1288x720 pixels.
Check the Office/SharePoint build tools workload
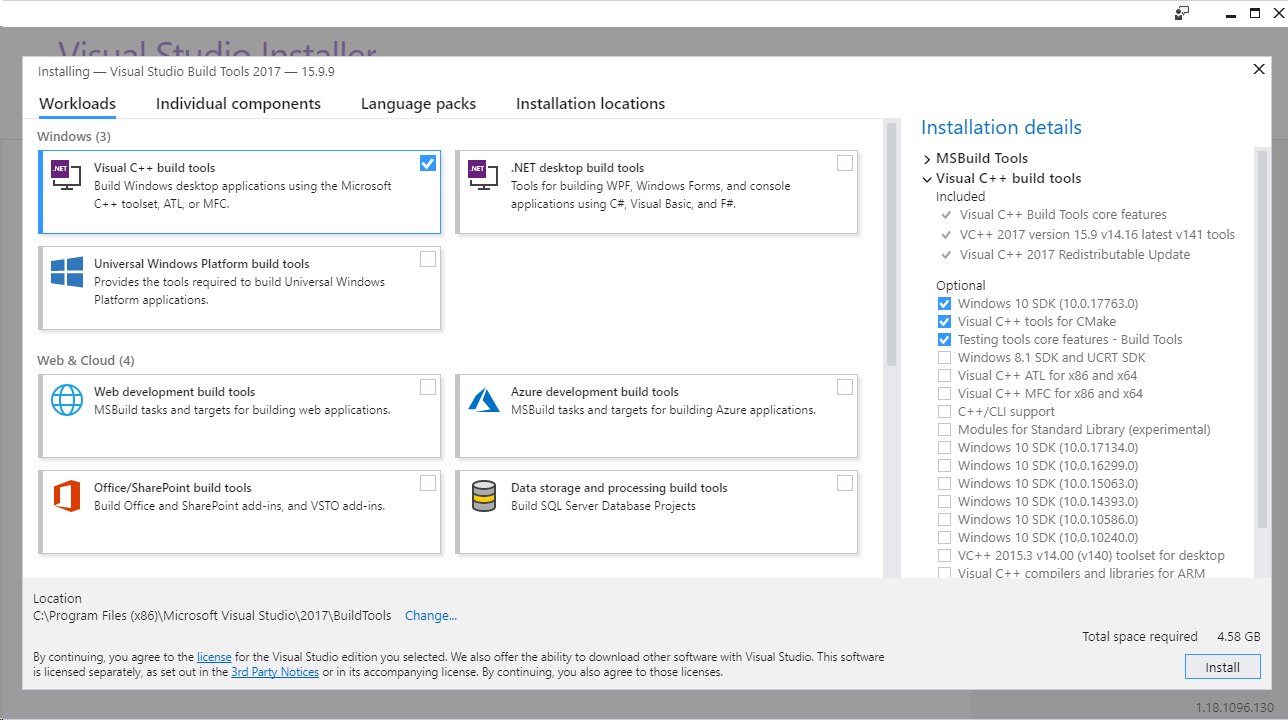428,483
